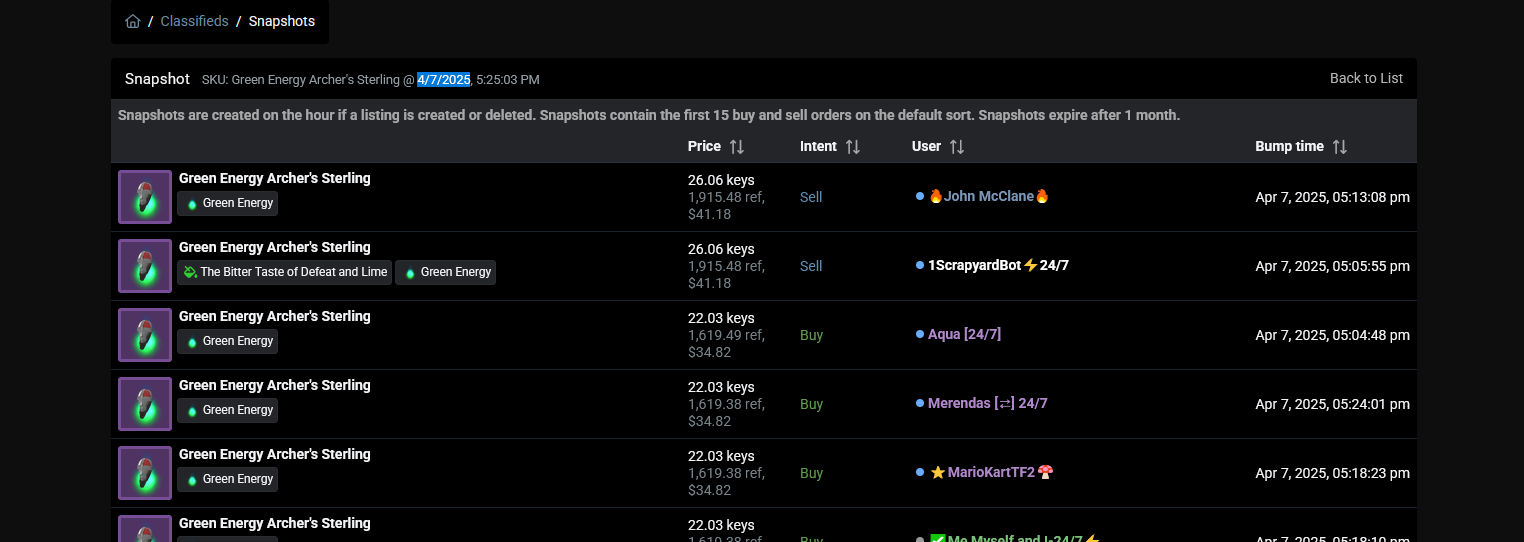Open John McClane's user profile
Image resolution: width=1524 pixels, height=542 pixels.
[x=988, y=197]
